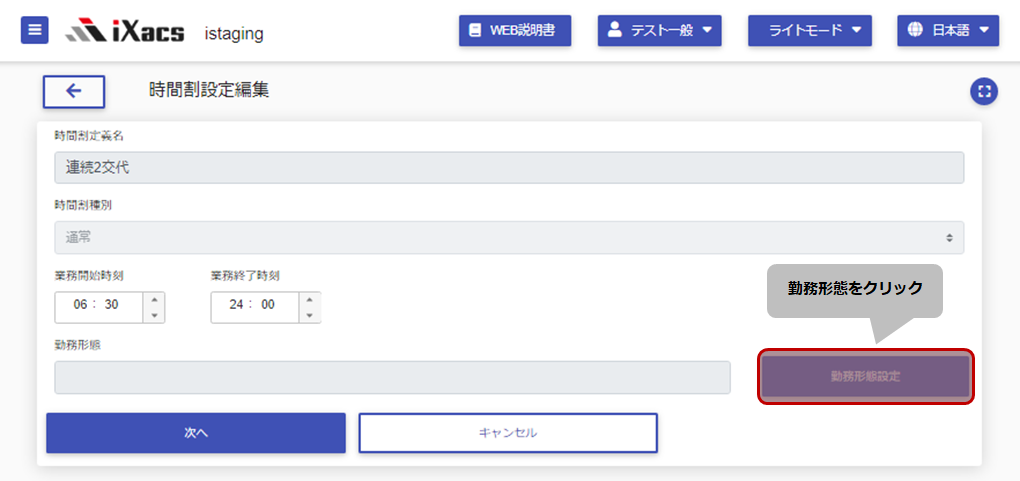Viewport: 1020px width, 481px height.
Task: Click the empty 勤務形態 field
Action: click(392, 378)
